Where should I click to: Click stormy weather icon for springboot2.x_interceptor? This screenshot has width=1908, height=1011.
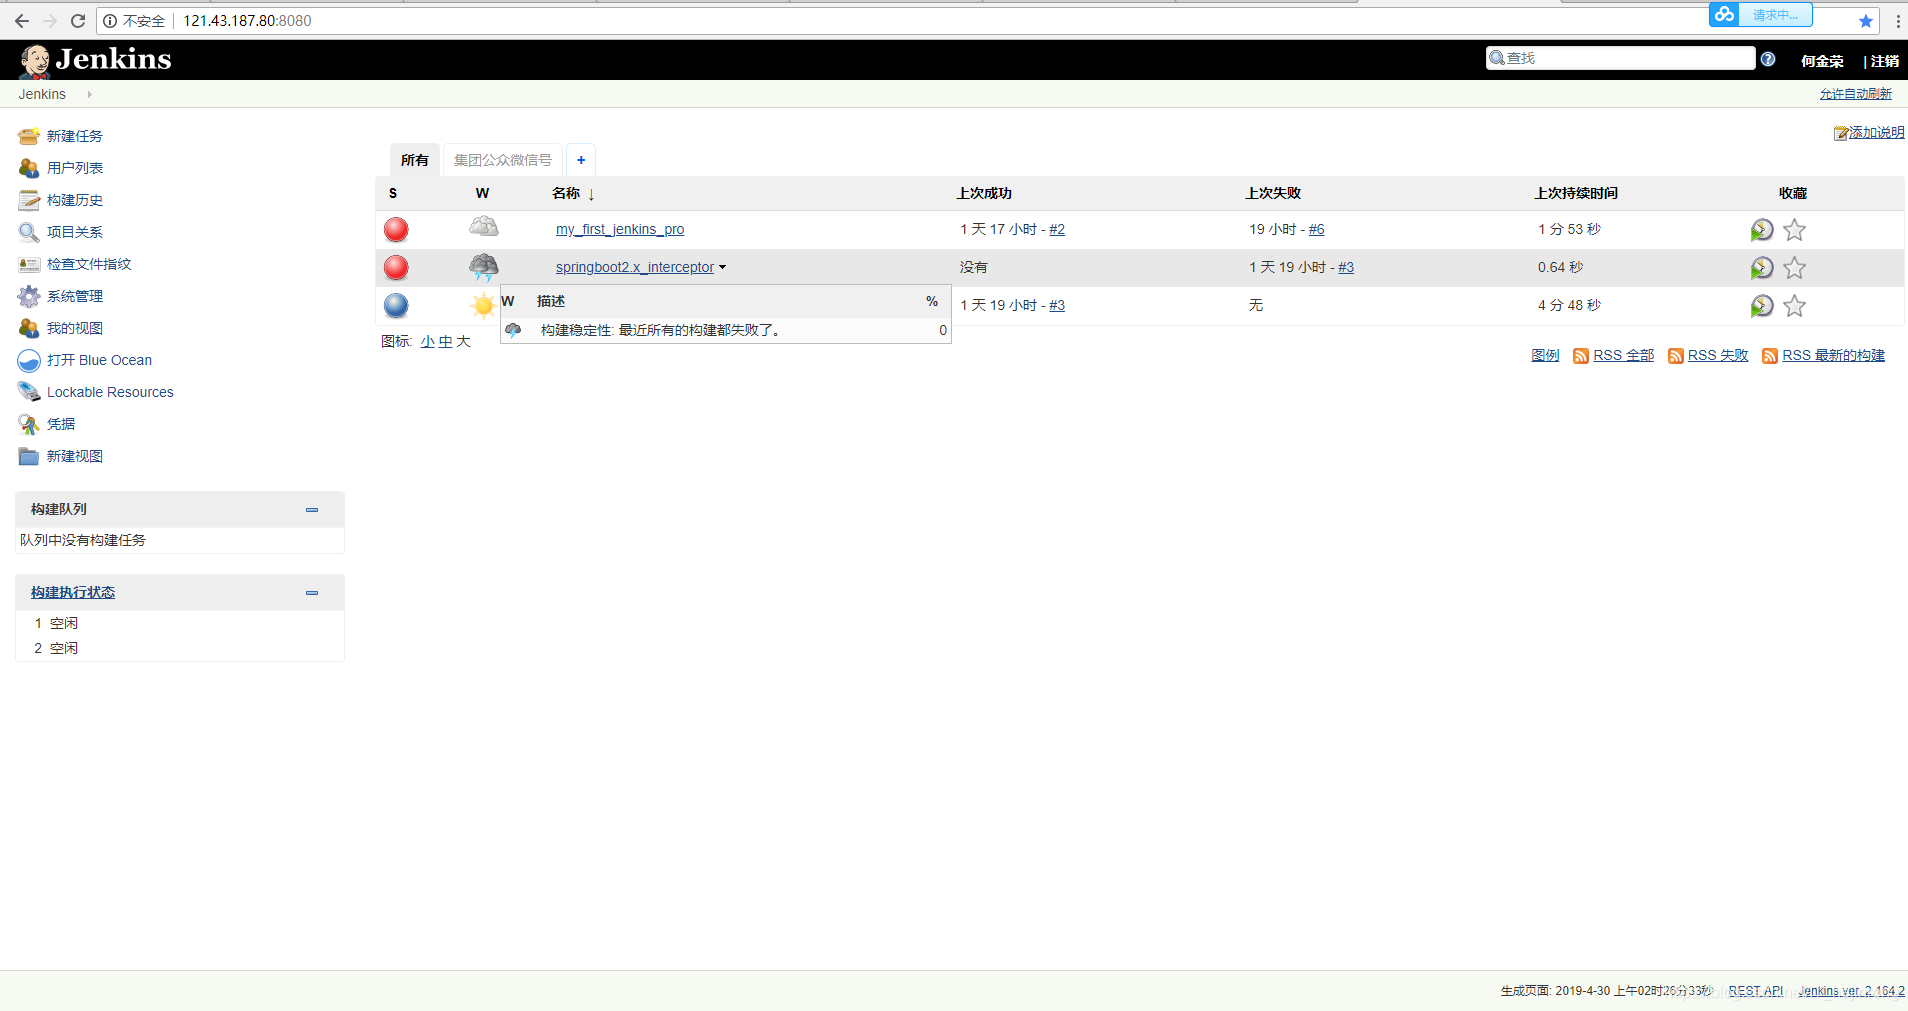click(484, 267)
